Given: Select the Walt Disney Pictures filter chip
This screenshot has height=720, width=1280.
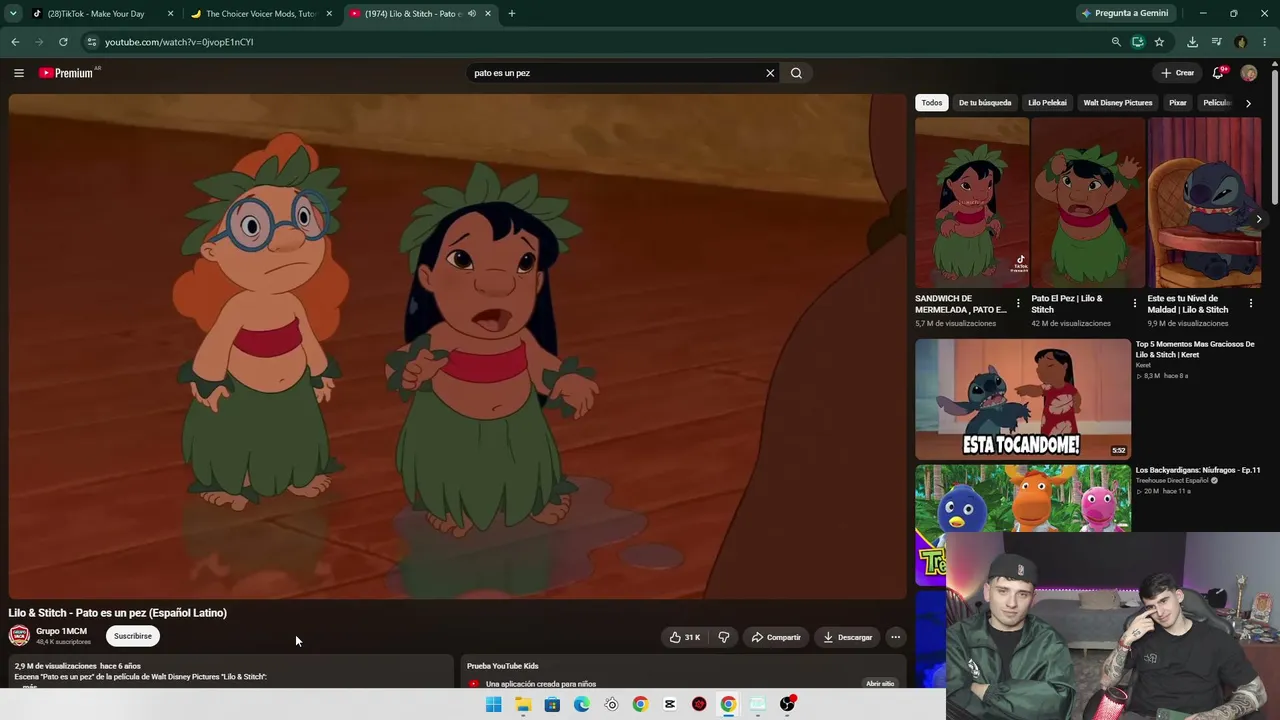Looking at the screenshot, I should click(1118, 103).
